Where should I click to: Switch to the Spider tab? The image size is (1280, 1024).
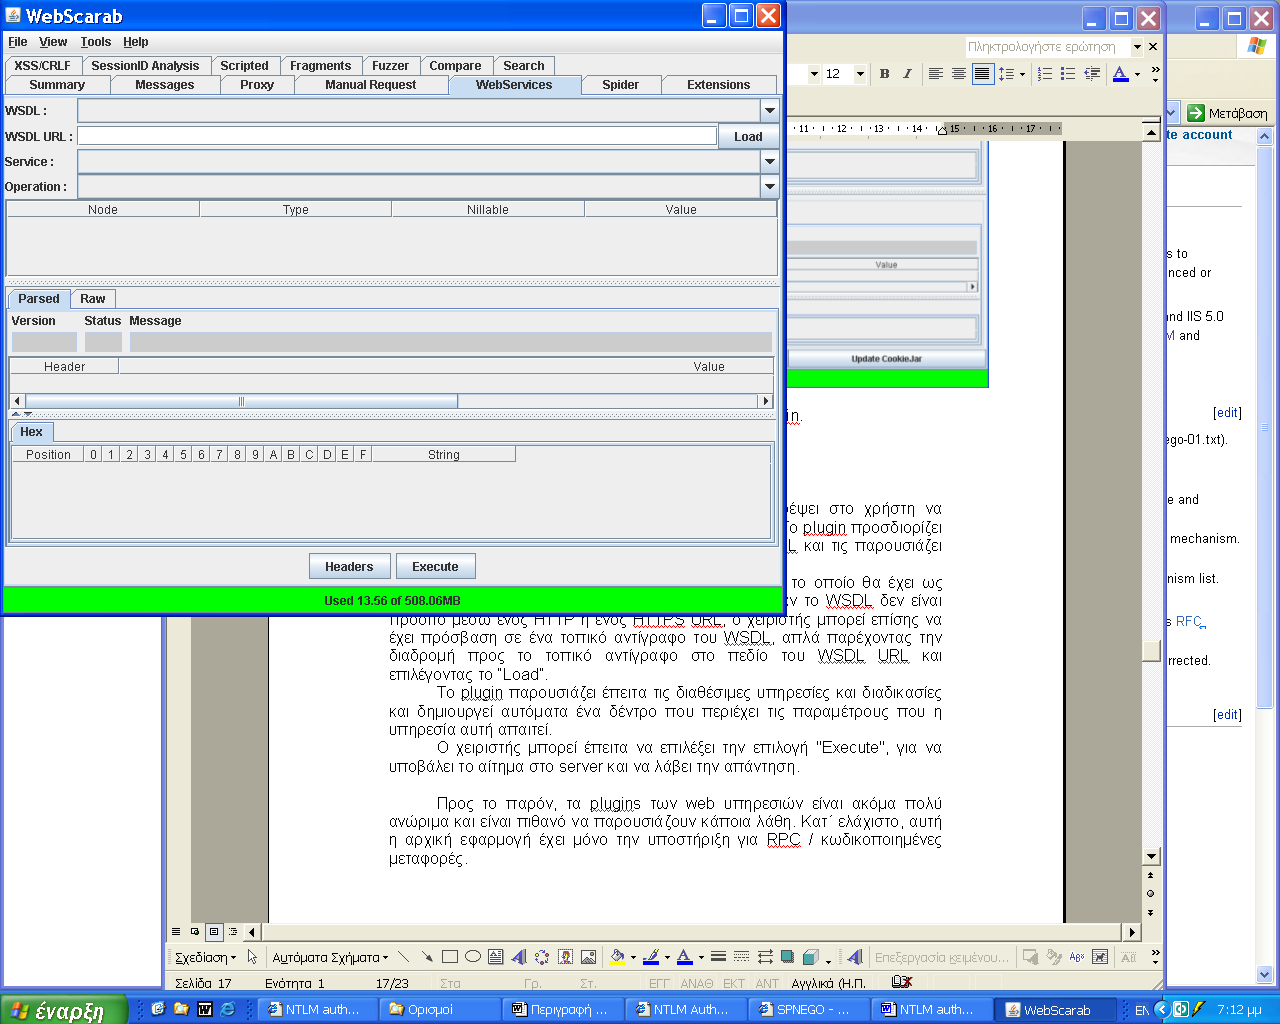coord(620,85)
